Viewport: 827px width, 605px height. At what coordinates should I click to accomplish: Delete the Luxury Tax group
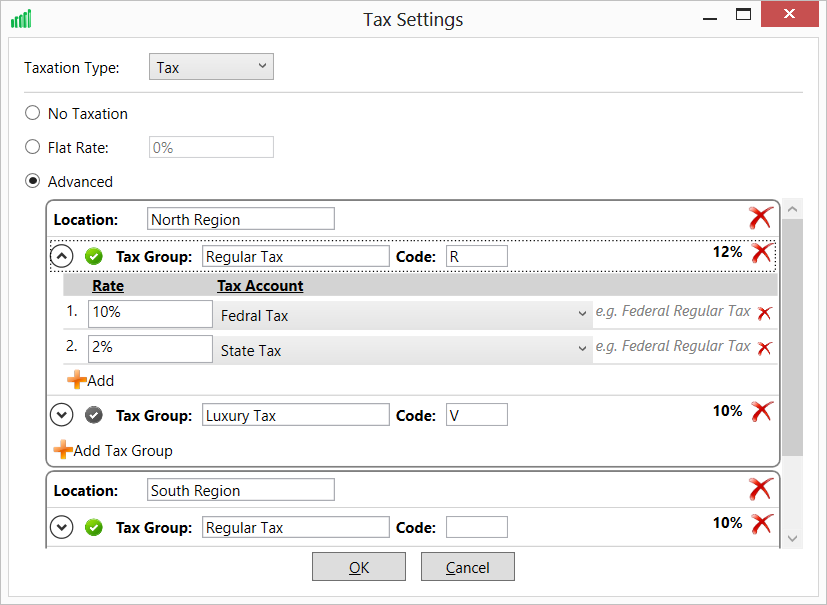tap(761, 410)
